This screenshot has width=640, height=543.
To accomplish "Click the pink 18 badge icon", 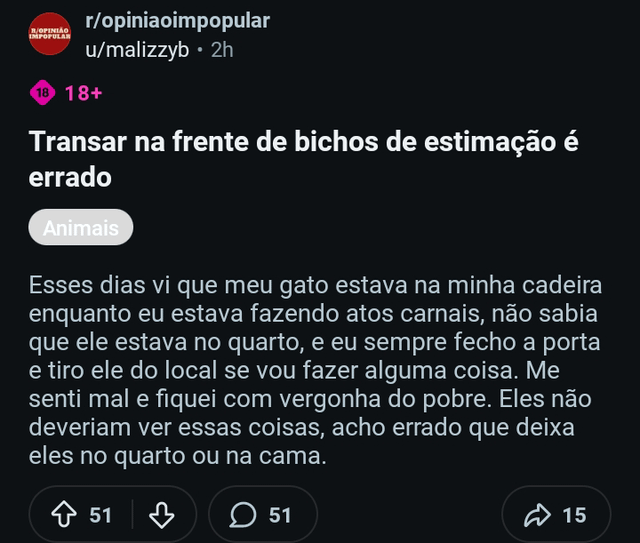I will click(43, 93).
